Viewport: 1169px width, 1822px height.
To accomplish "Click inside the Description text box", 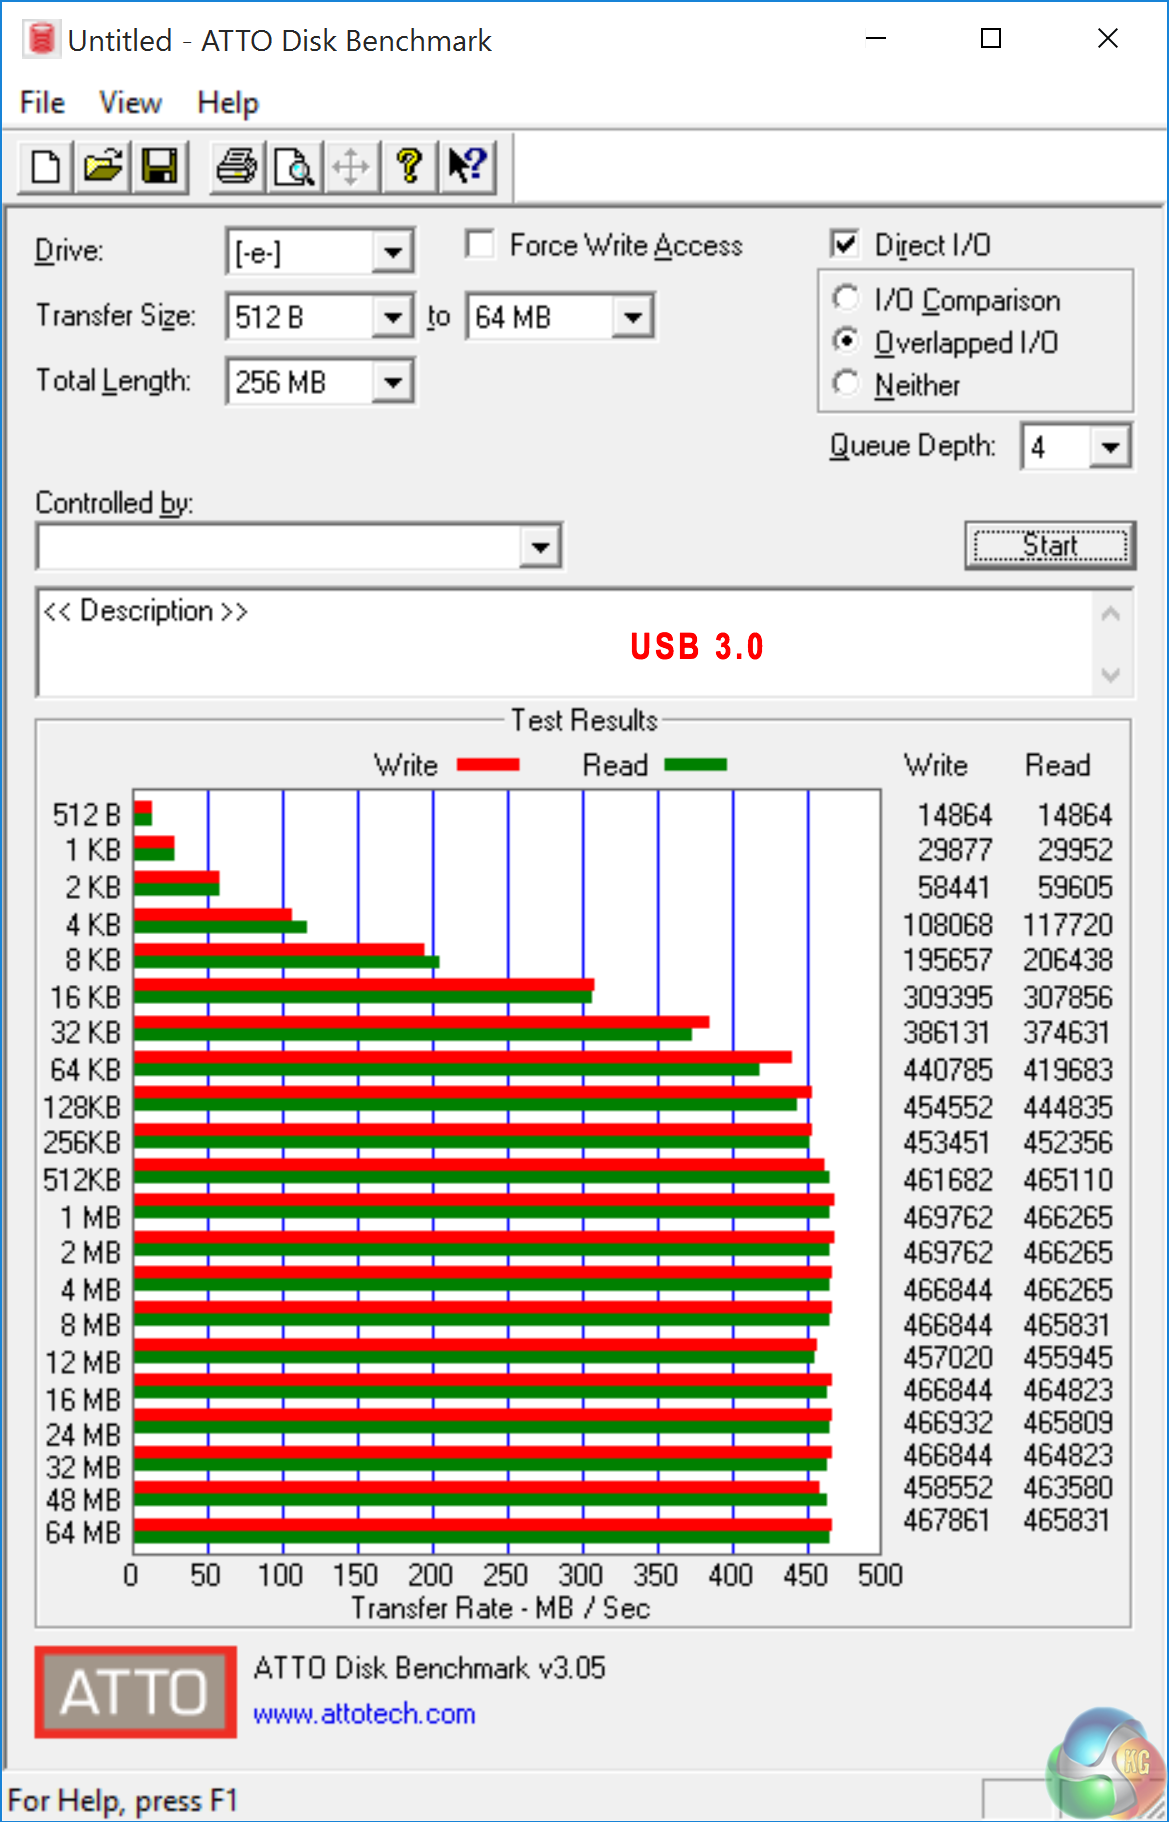I will 565,643.
